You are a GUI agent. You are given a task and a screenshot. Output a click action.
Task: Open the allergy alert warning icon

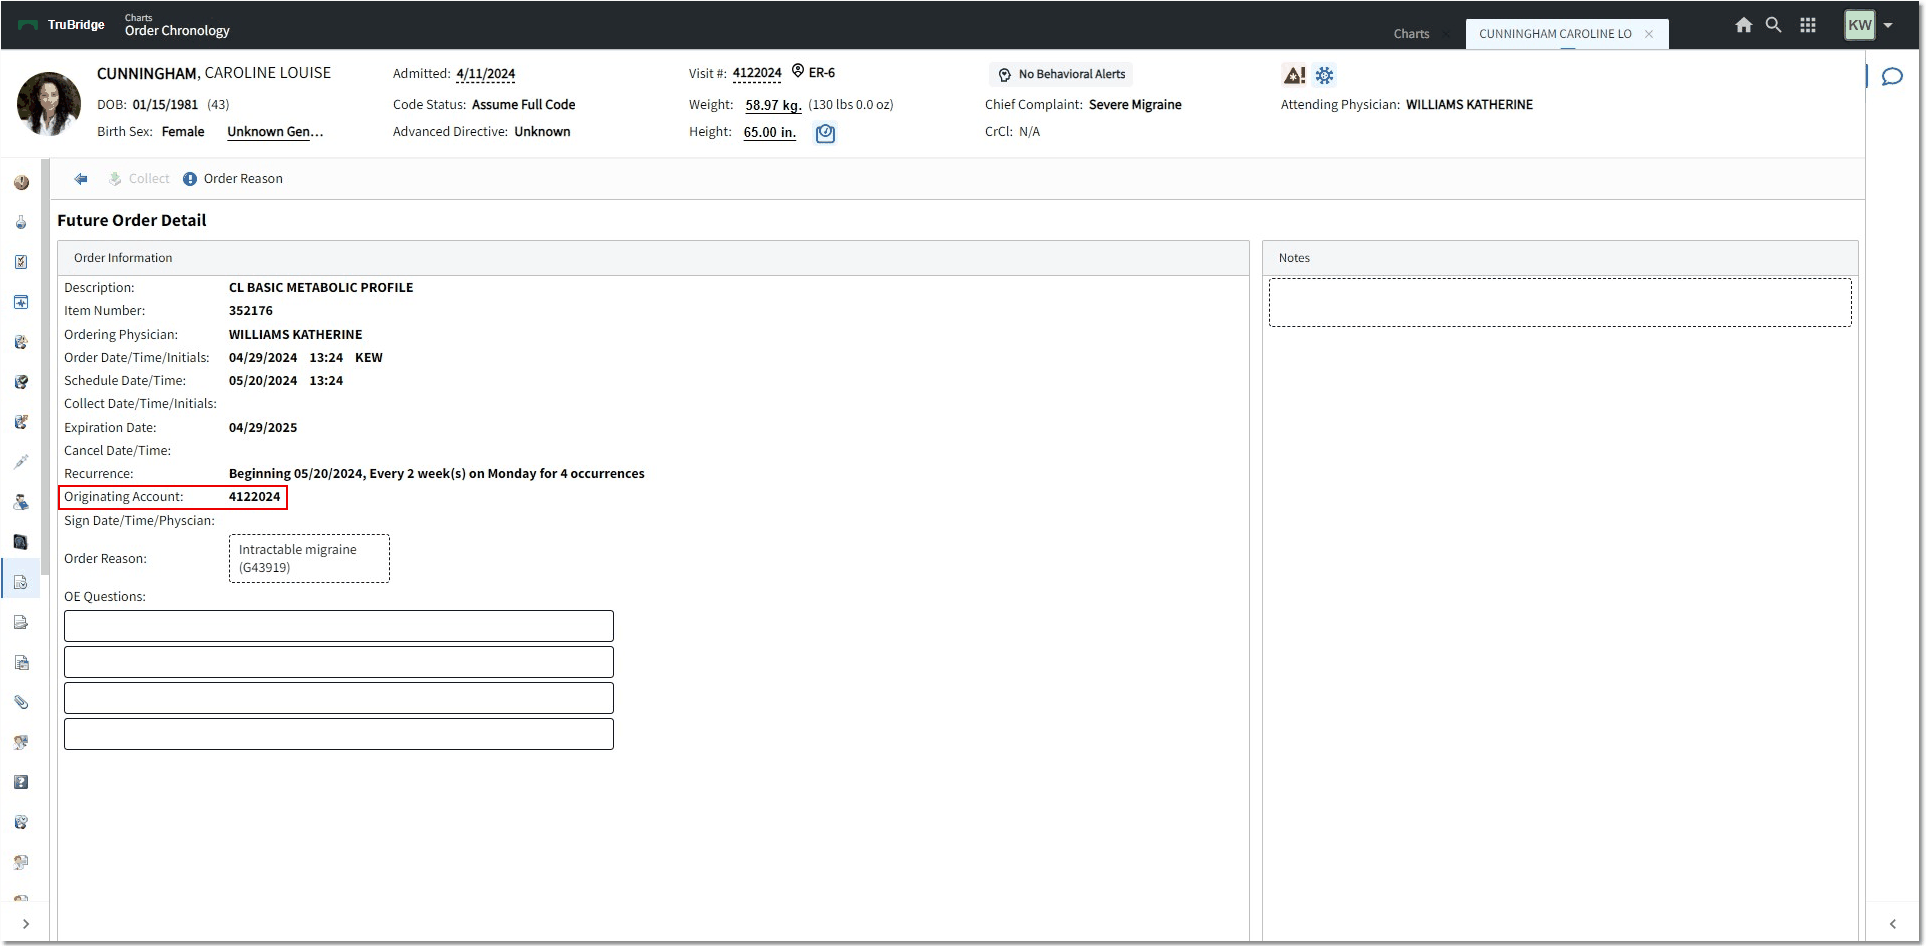click(x=1294, y=75)
